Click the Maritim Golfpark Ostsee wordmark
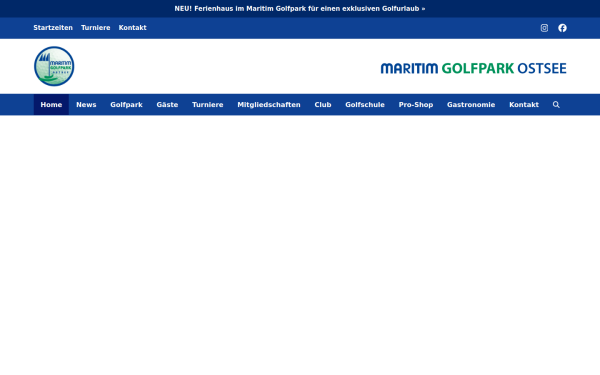The height and width of the screenshot is (375, 600). 473,68
